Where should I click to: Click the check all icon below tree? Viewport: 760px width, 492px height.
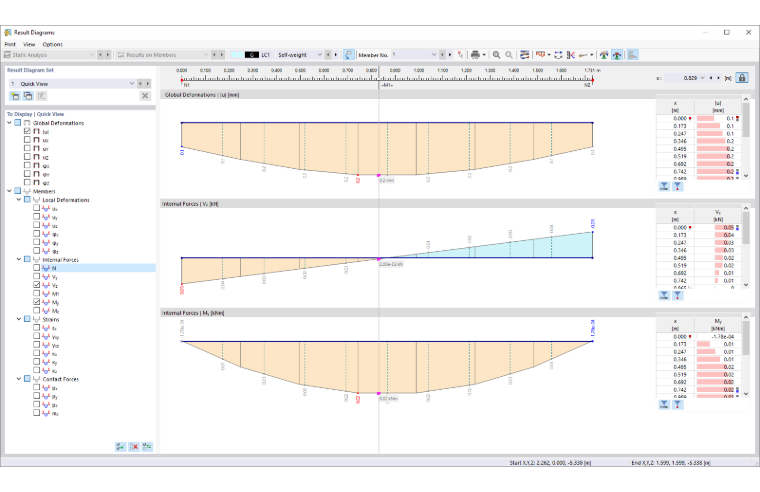point(121,446)
